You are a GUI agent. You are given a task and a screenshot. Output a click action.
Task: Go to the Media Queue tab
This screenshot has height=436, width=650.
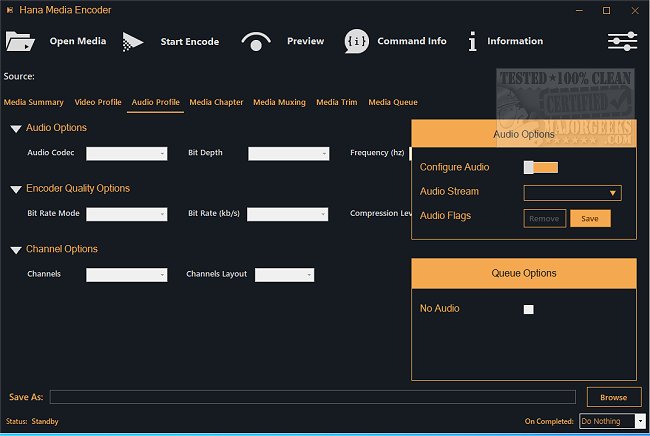point(393,102)
